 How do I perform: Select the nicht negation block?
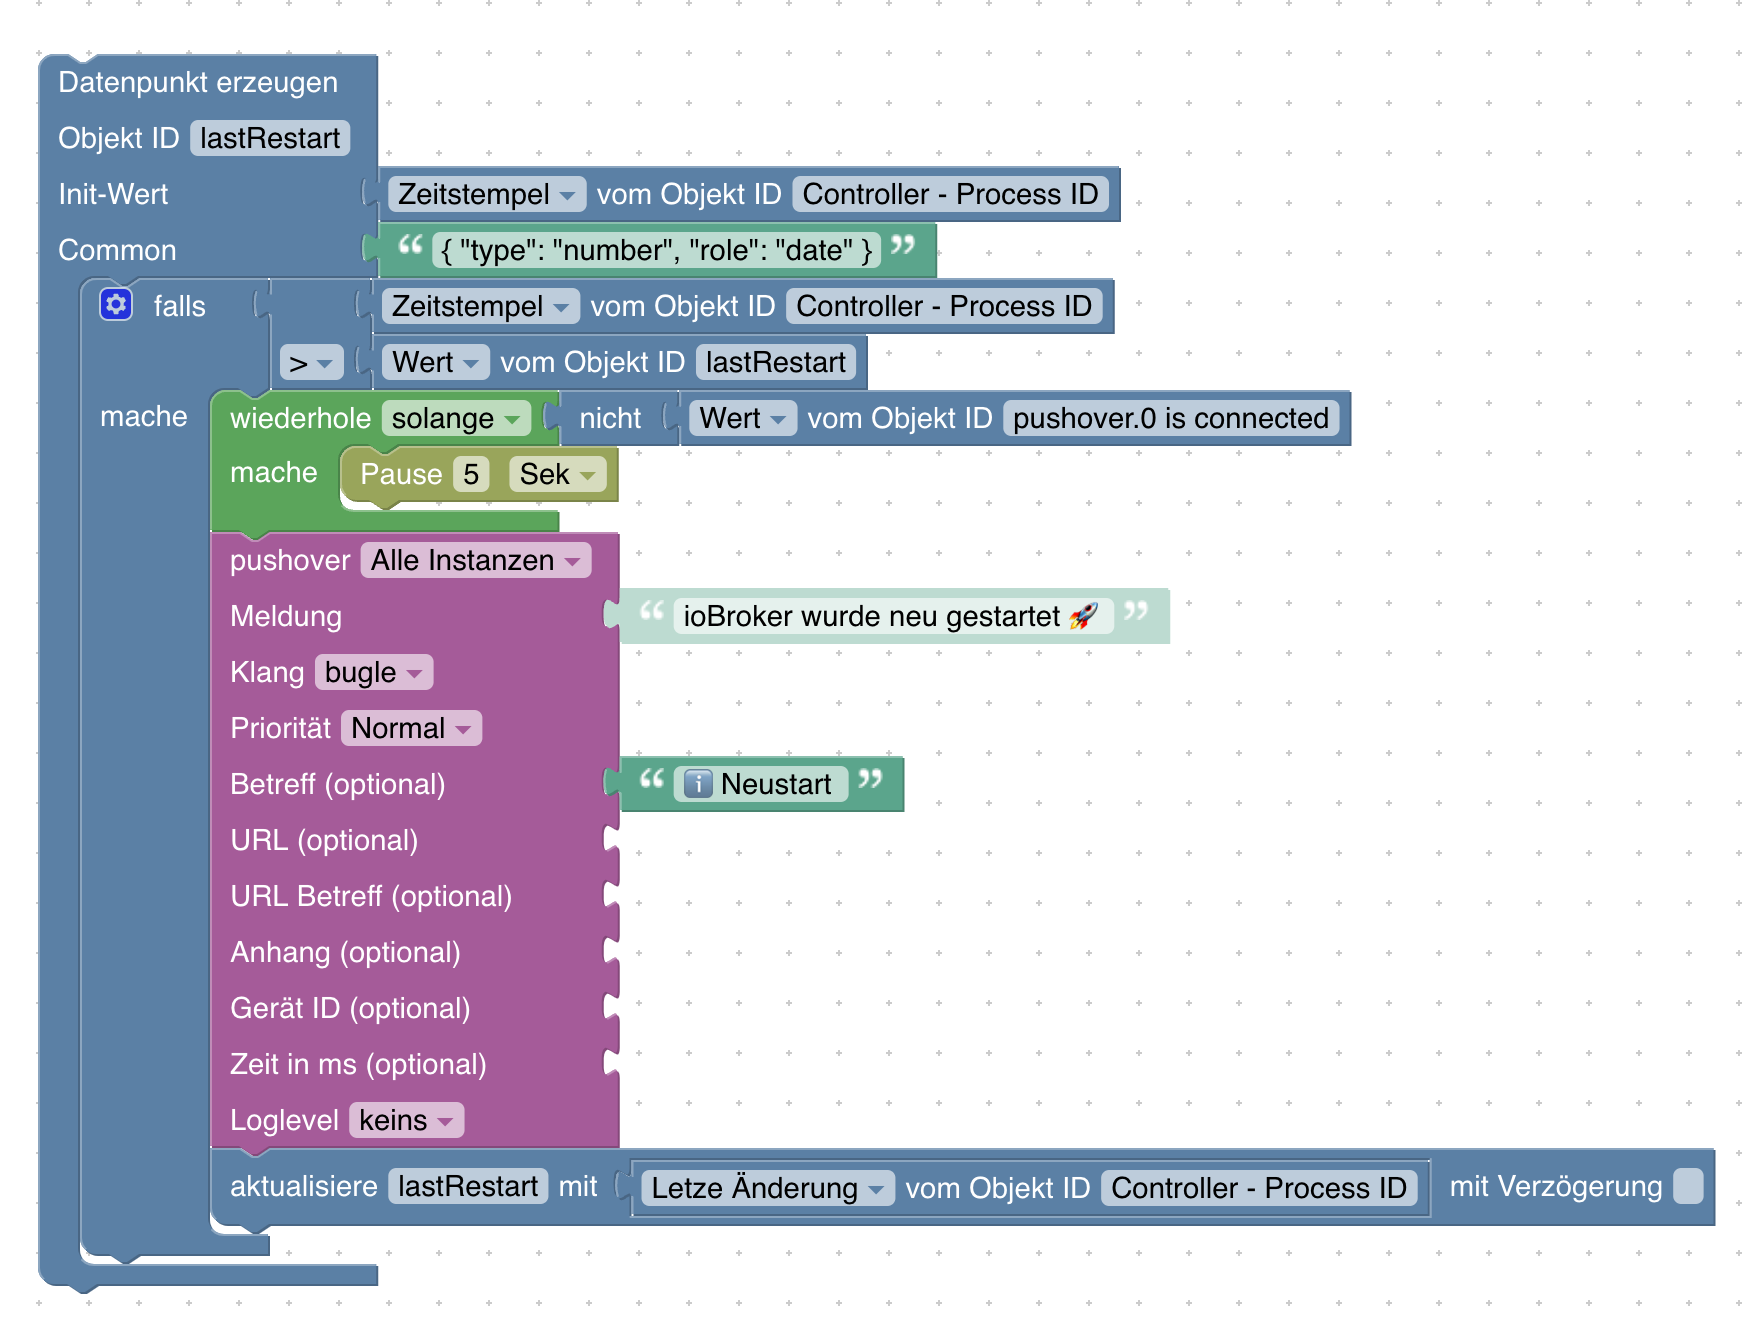(x=610, y=418)
